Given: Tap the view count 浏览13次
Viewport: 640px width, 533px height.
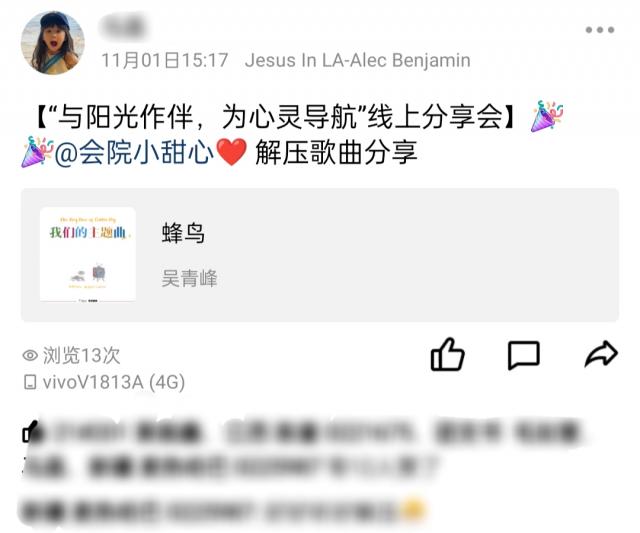Looking at the screenshot, I should (x=82, y=355).
